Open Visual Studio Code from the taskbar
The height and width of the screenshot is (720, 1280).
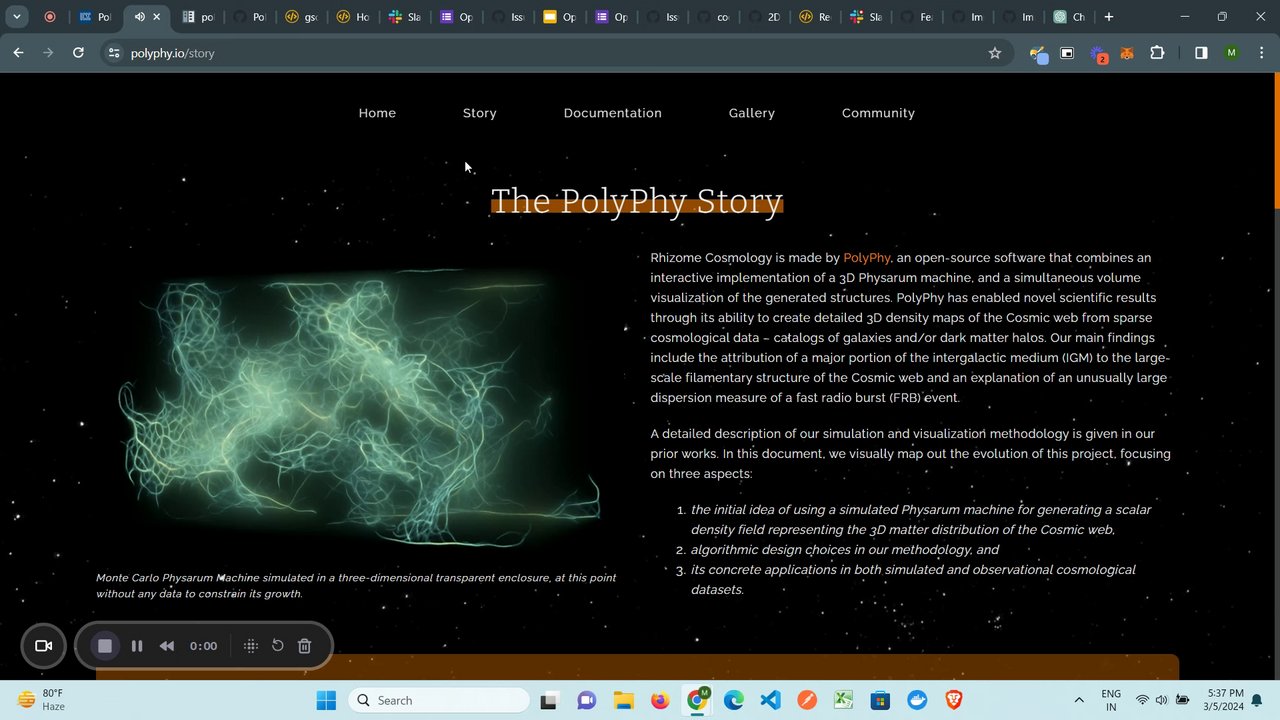tap(770, 700)
